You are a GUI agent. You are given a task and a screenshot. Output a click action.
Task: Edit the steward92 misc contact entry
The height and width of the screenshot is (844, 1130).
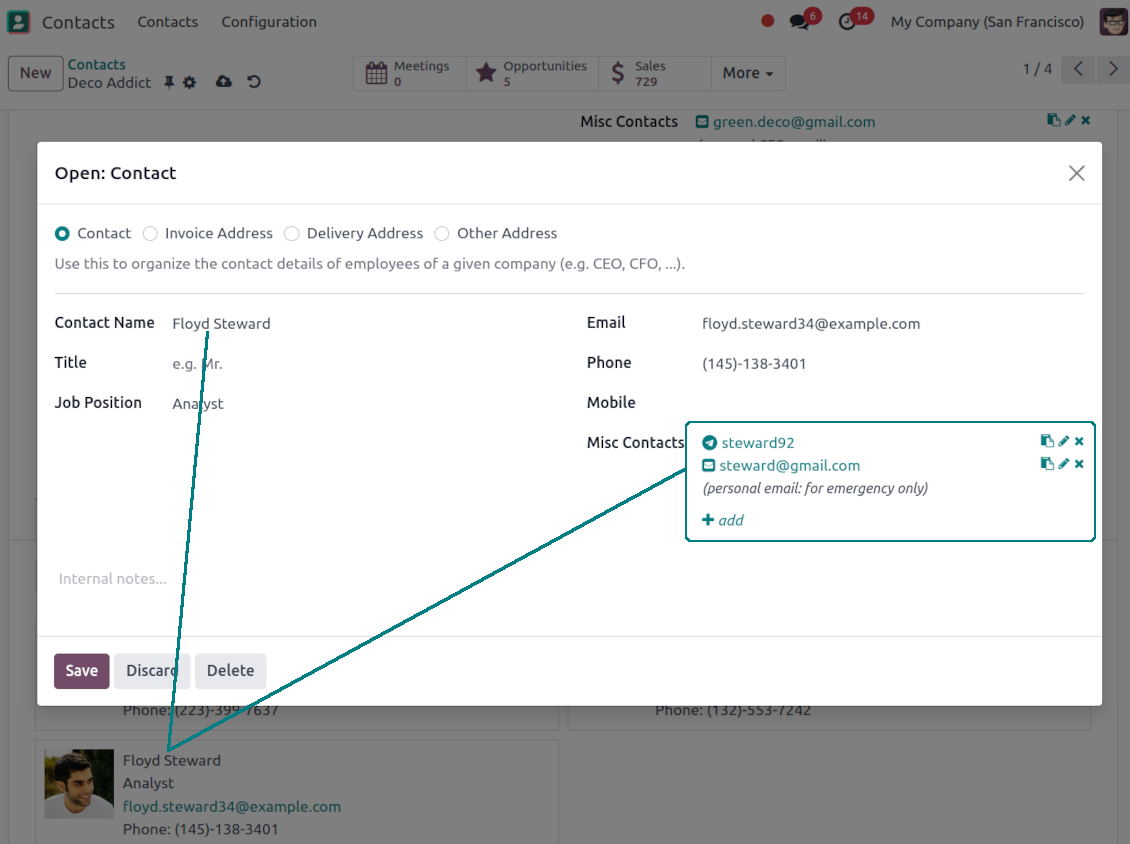[1064, 441]
